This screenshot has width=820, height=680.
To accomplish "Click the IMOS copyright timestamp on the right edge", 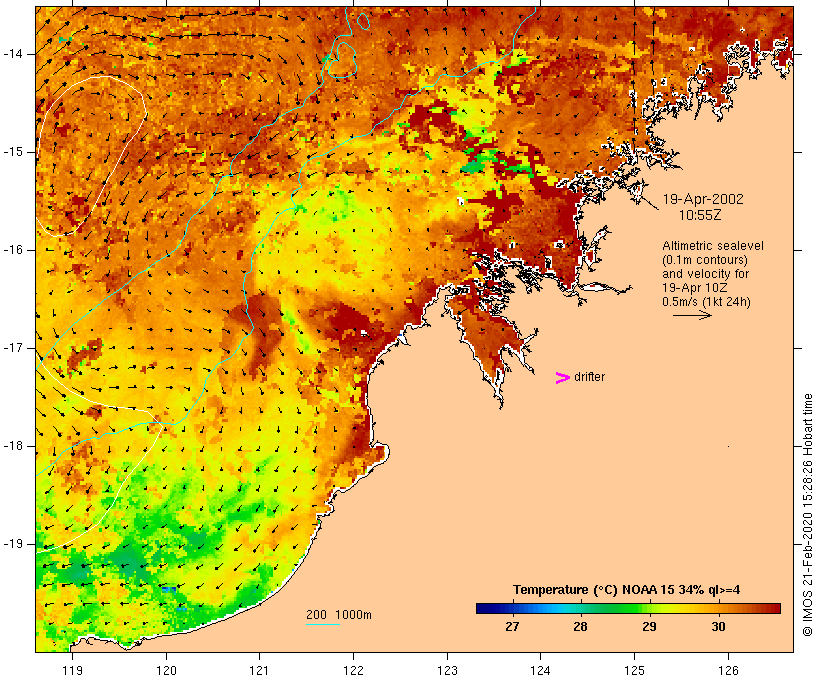I will [808, 515].
